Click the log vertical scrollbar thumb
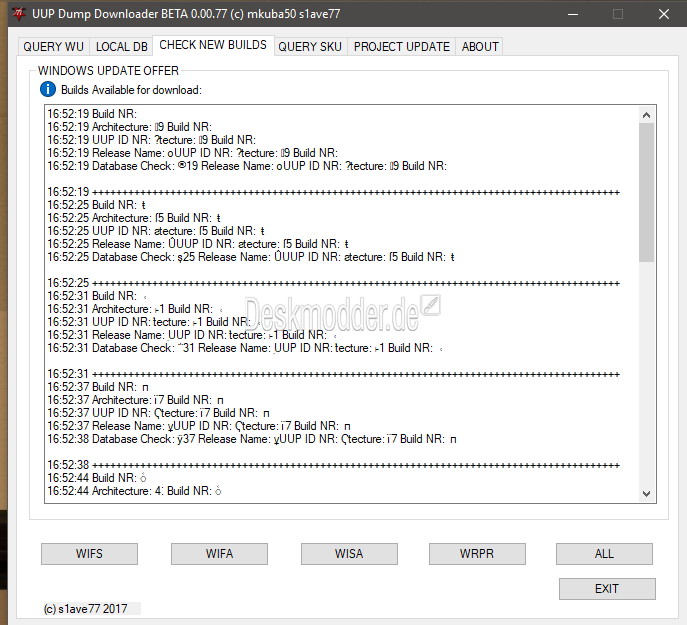The image size is (687, 625). (x=646, y=192)
